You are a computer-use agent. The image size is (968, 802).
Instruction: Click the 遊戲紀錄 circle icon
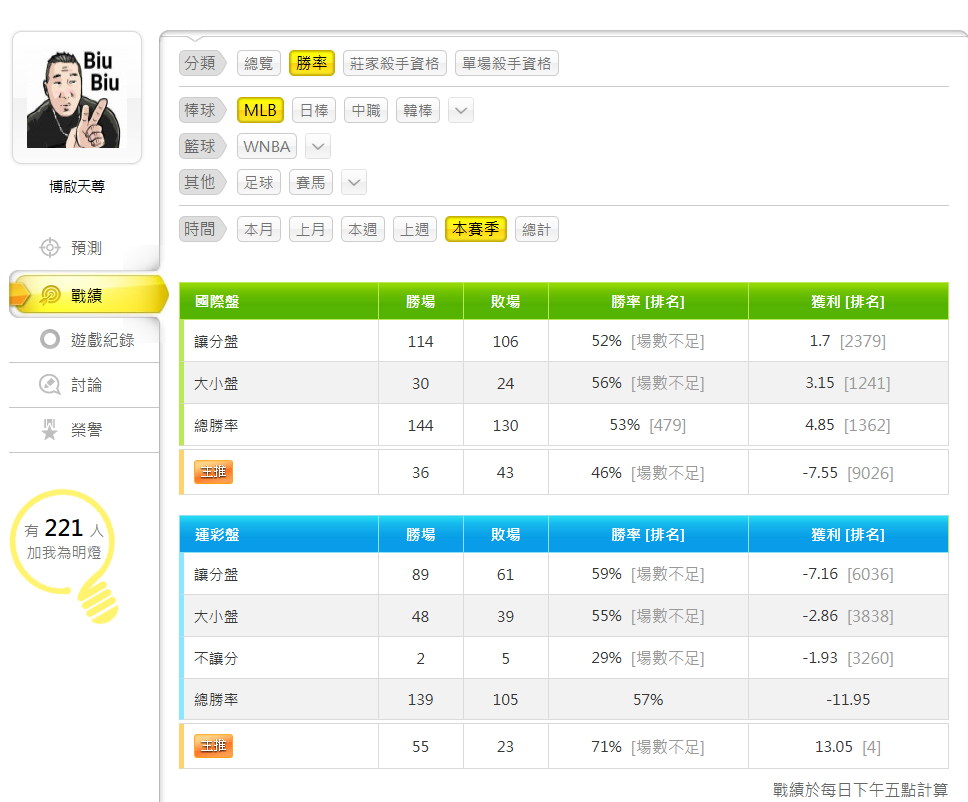[x=50, y=340]
